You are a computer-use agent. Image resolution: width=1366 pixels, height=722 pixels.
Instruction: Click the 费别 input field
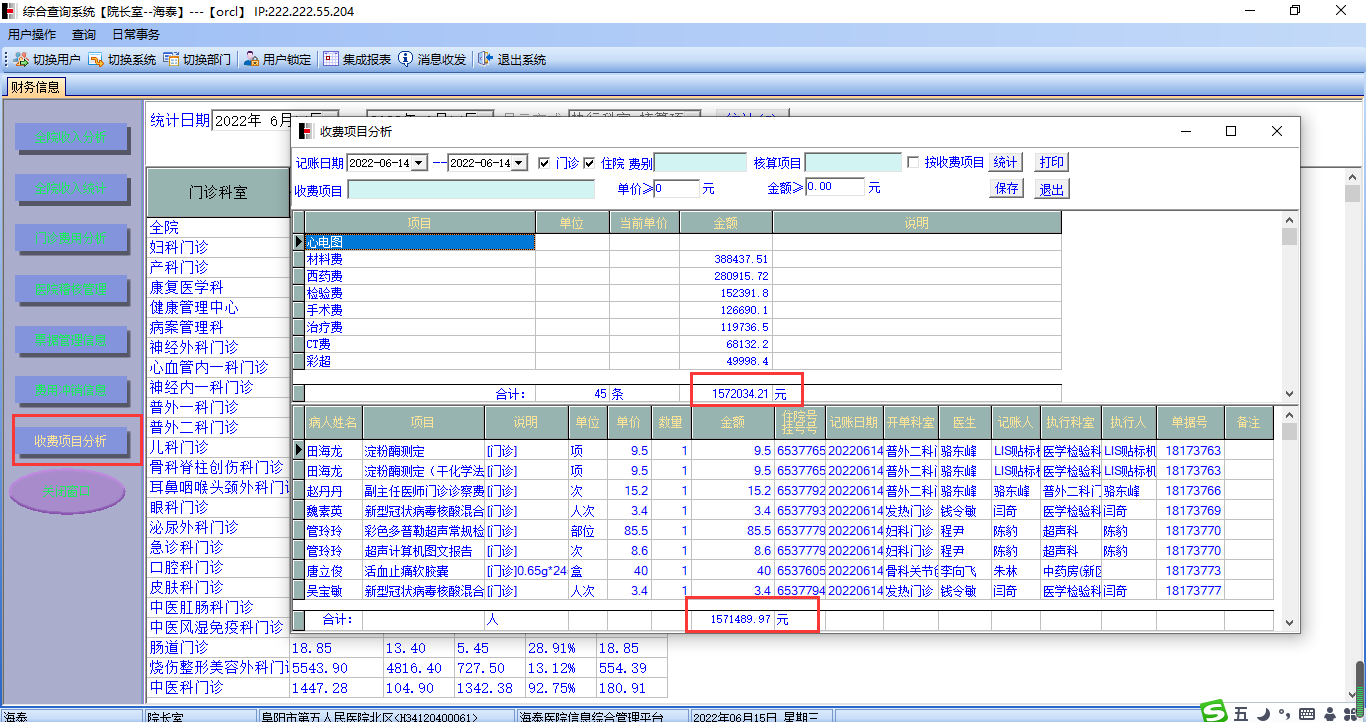pyautogui.click(x=700, y=163)
